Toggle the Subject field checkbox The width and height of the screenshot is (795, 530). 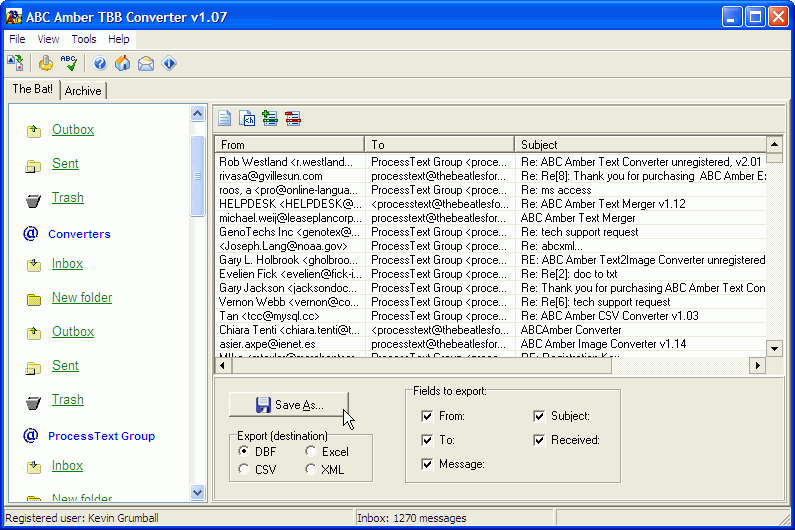click(539, 416)
